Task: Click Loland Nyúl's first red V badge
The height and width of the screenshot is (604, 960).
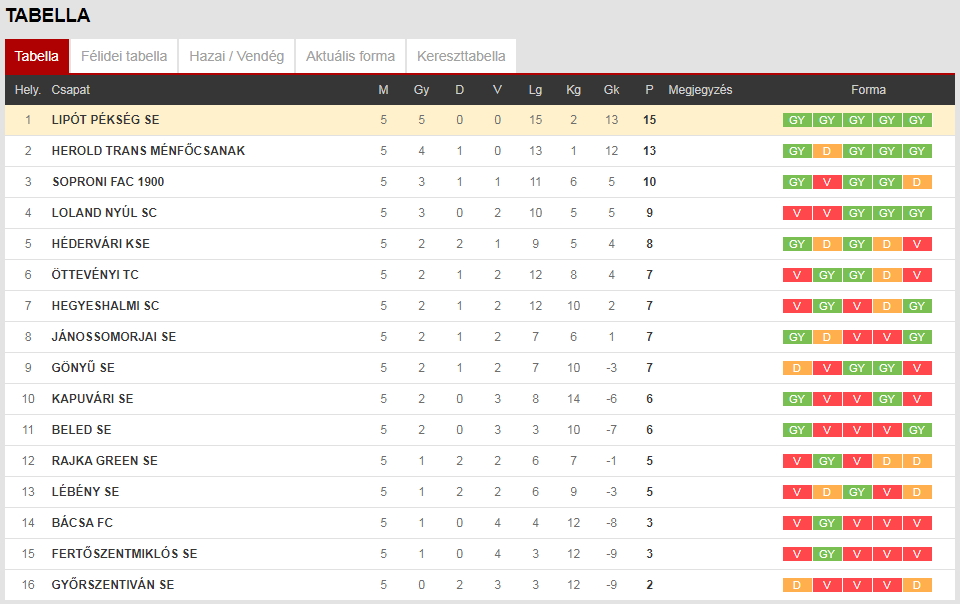Action: 797,213
